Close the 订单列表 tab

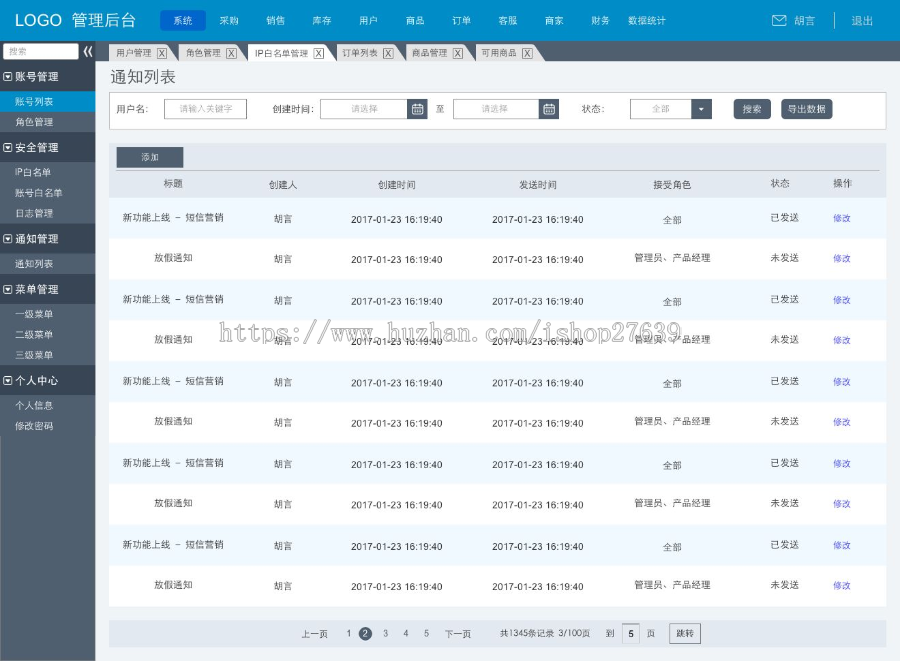click(386, 51)
